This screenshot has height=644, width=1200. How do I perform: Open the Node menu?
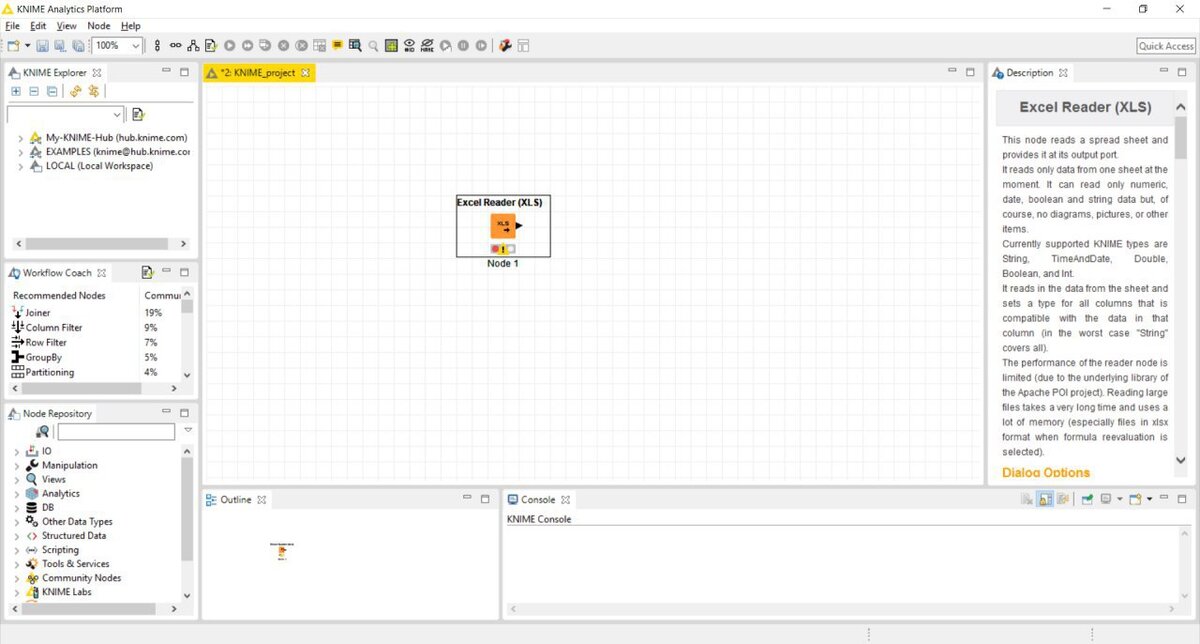pos(99,25)
